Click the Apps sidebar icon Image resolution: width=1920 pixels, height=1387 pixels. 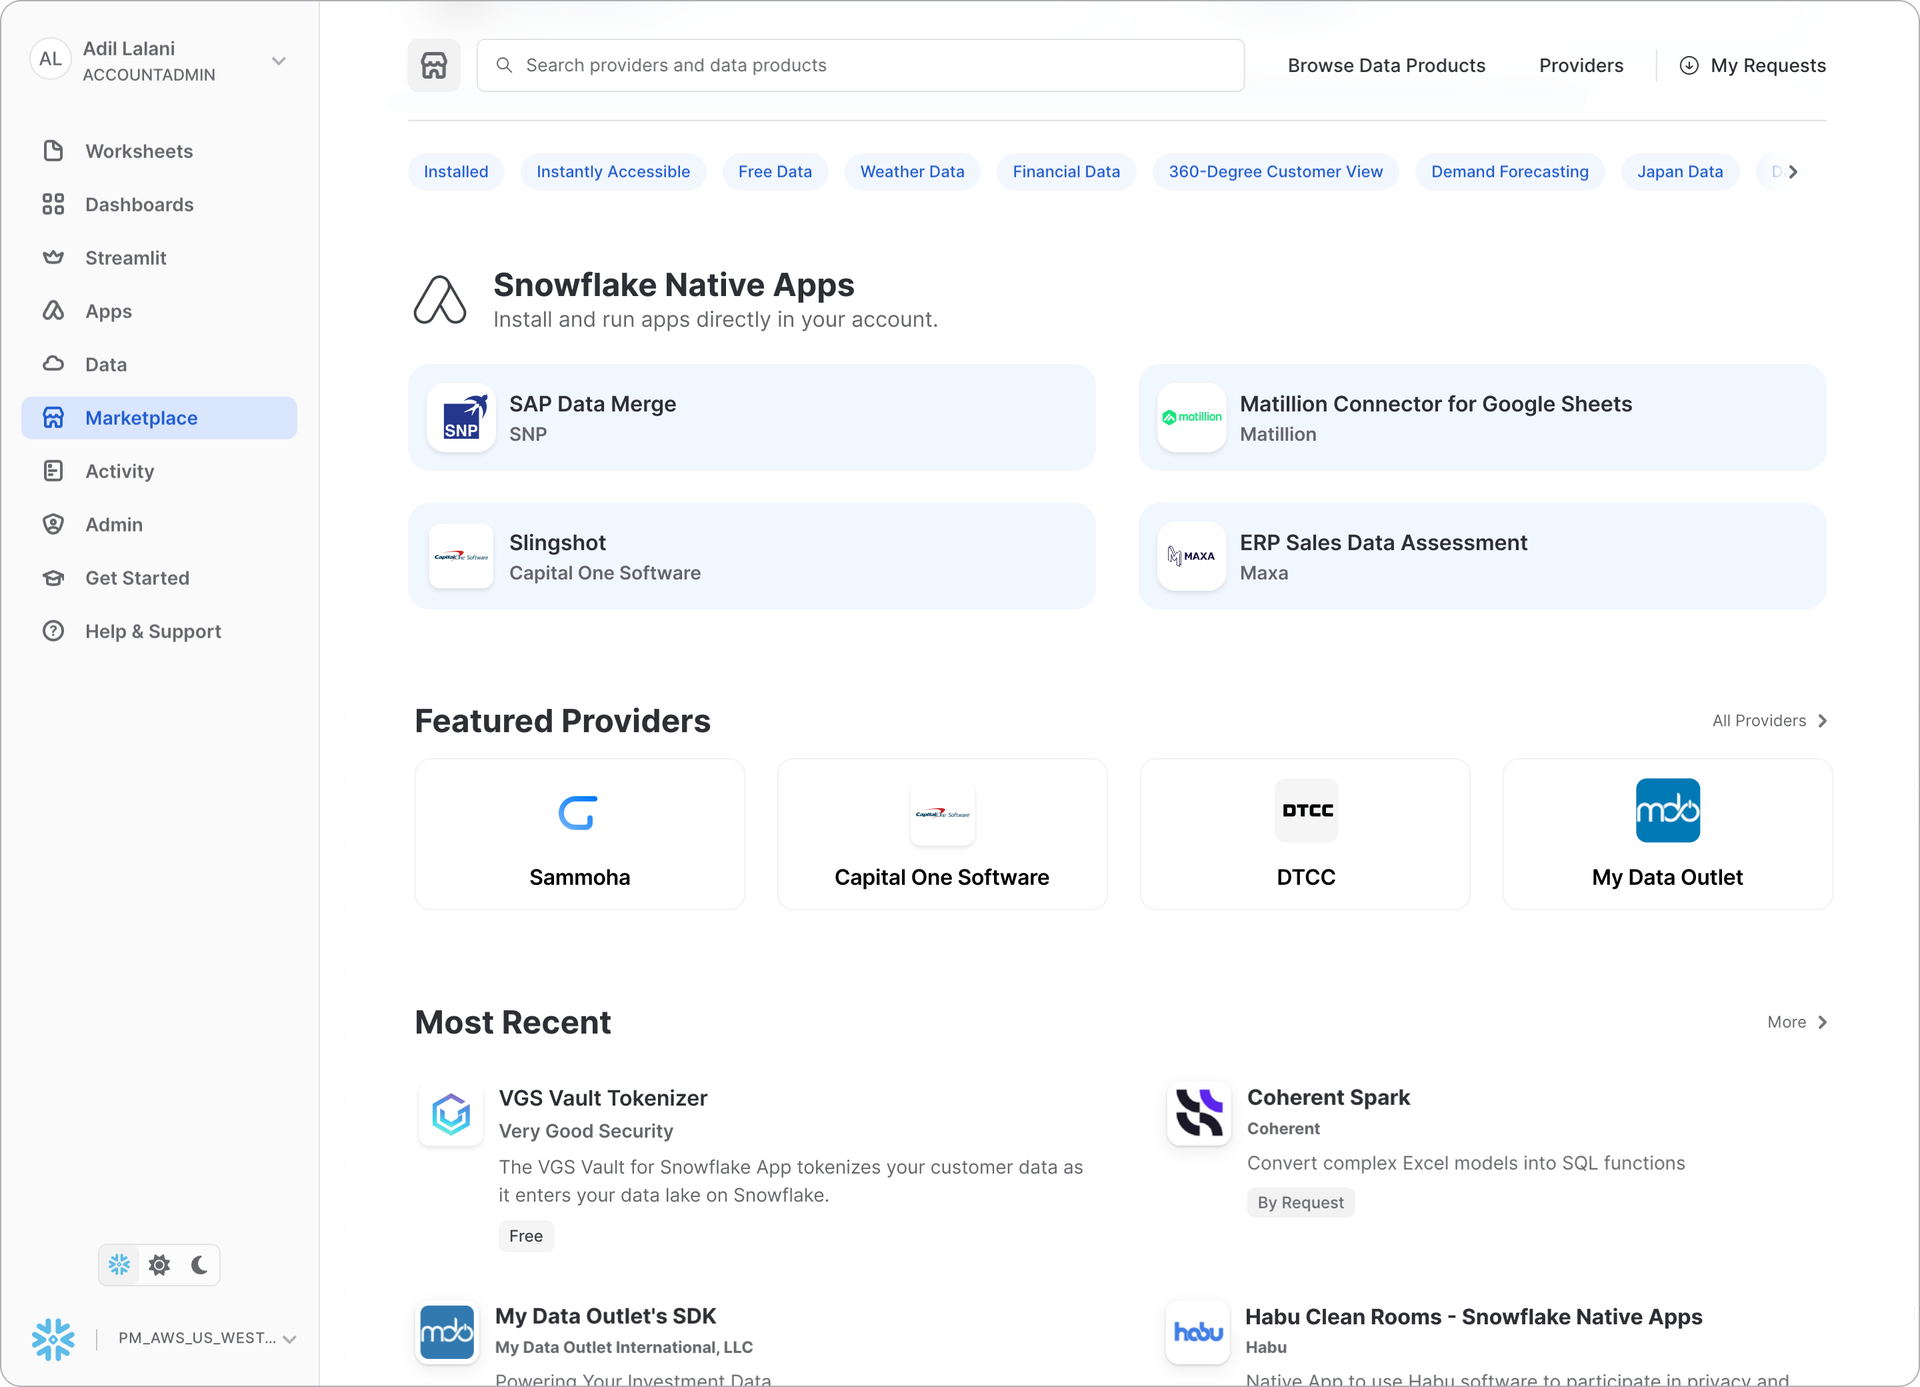click(53, 311)
